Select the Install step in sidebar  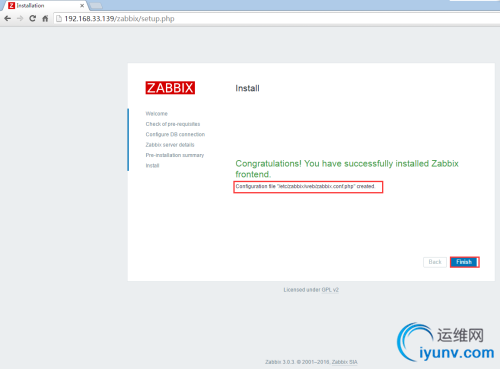pyautogui.click(x=152, y=166)
